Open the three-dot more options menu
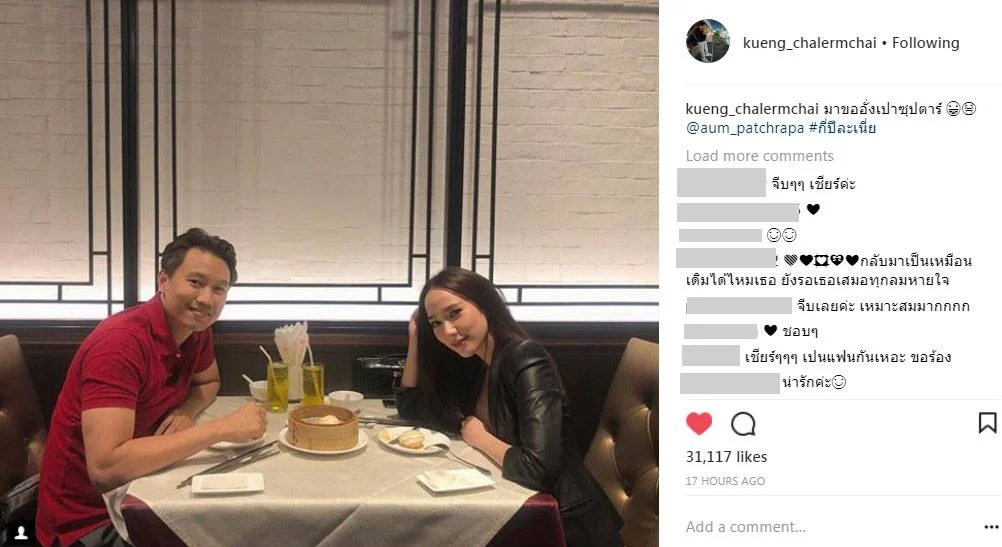This screenshot has height=547, width=1002. (x=991, y=527)
